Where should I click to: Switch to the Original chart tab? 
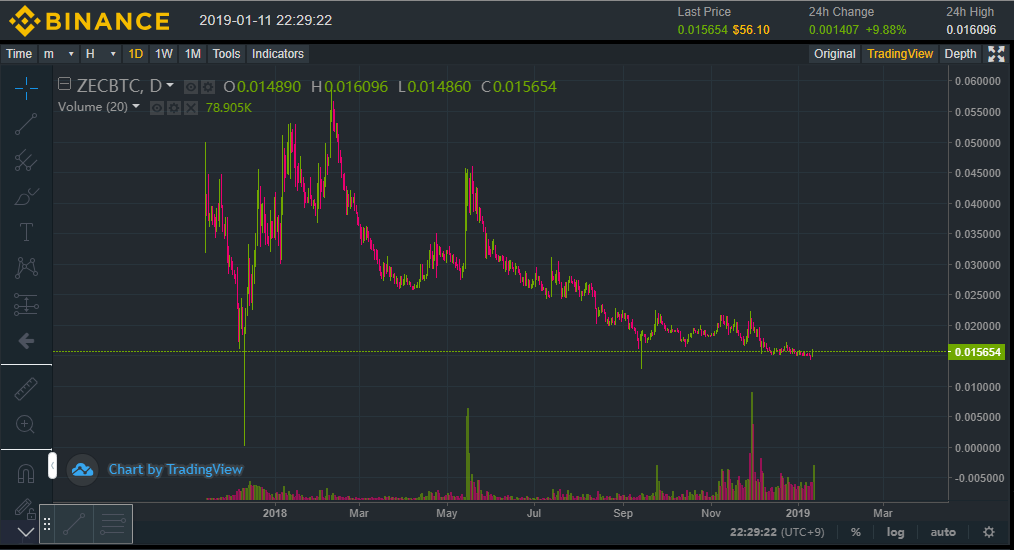(834, 54)
